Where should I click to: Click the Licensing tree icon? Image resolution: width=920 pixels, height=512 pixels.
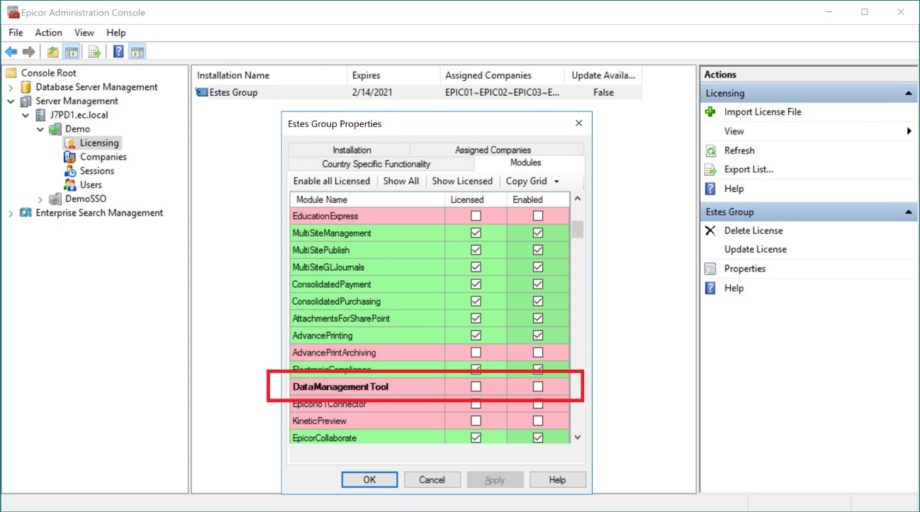tap(70, 143)
